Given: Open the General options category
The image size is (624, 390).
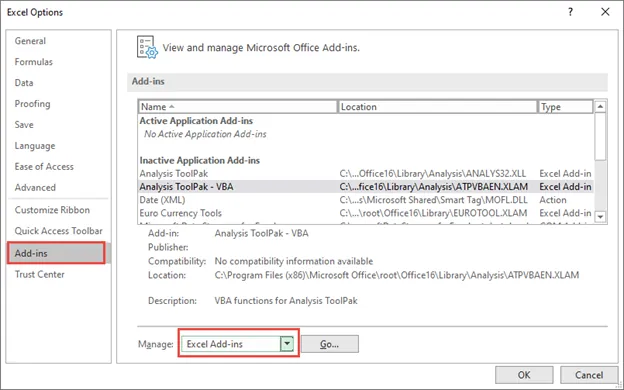Looking at the screenshot, I should coord(30,41).
